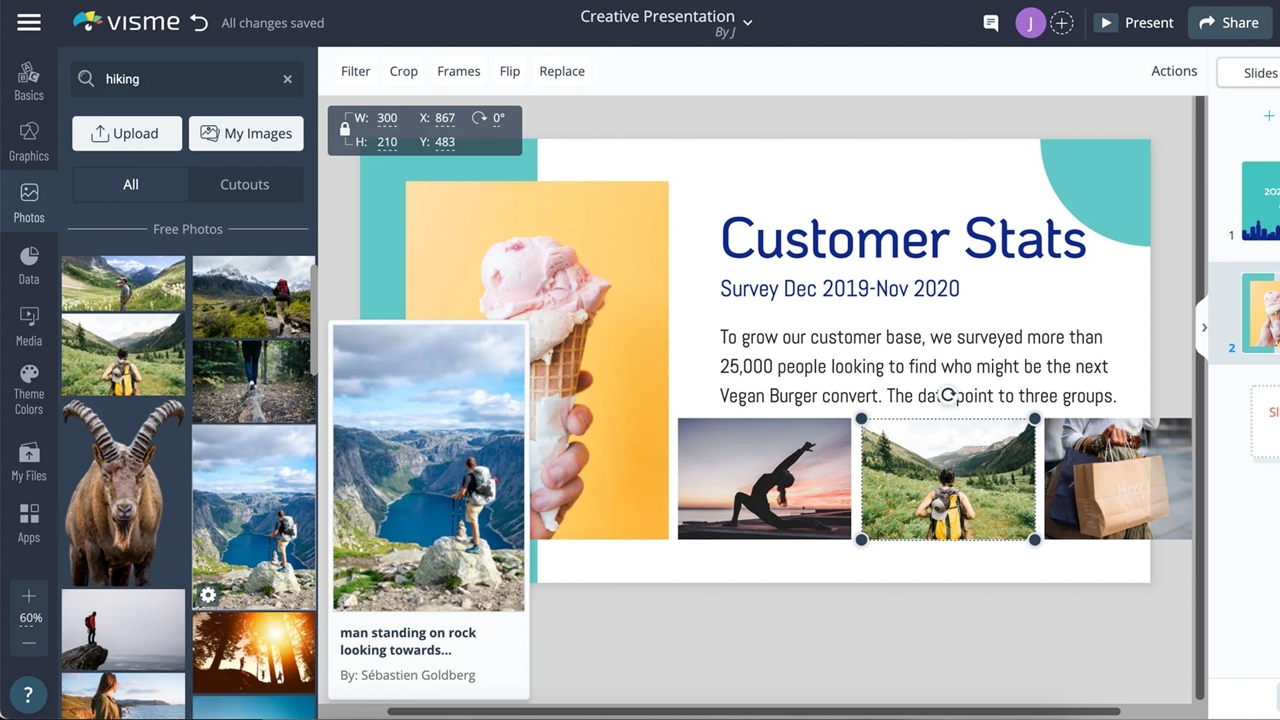Image resolution: width=1280 pixels, height=720 pixels.
Task: Toggle the aspect ratio lock on dimensions
Action: coord(344,130)
